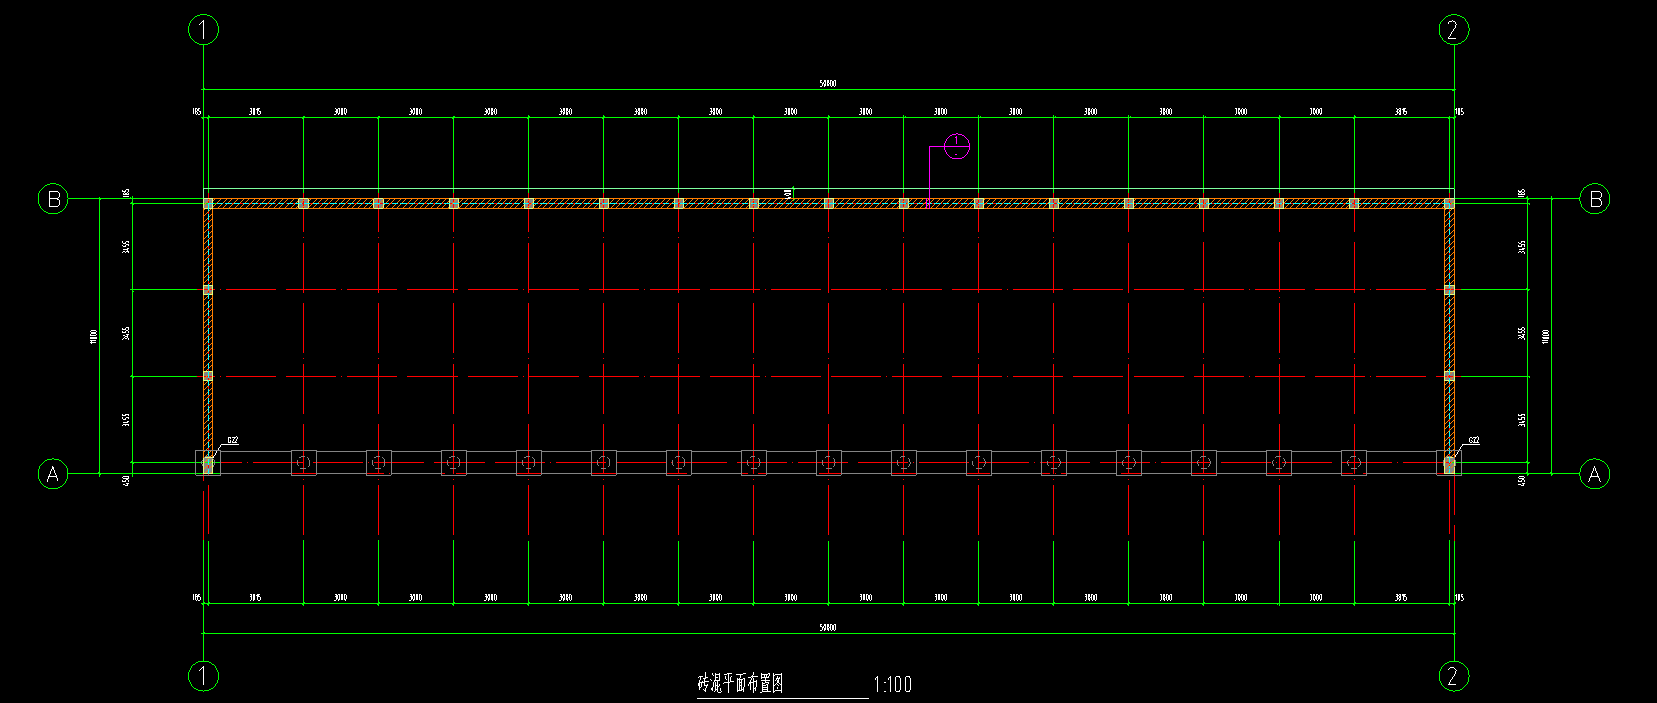
Task: Select the right vertical overall dimension text
Action: (x=1546, y=336)
